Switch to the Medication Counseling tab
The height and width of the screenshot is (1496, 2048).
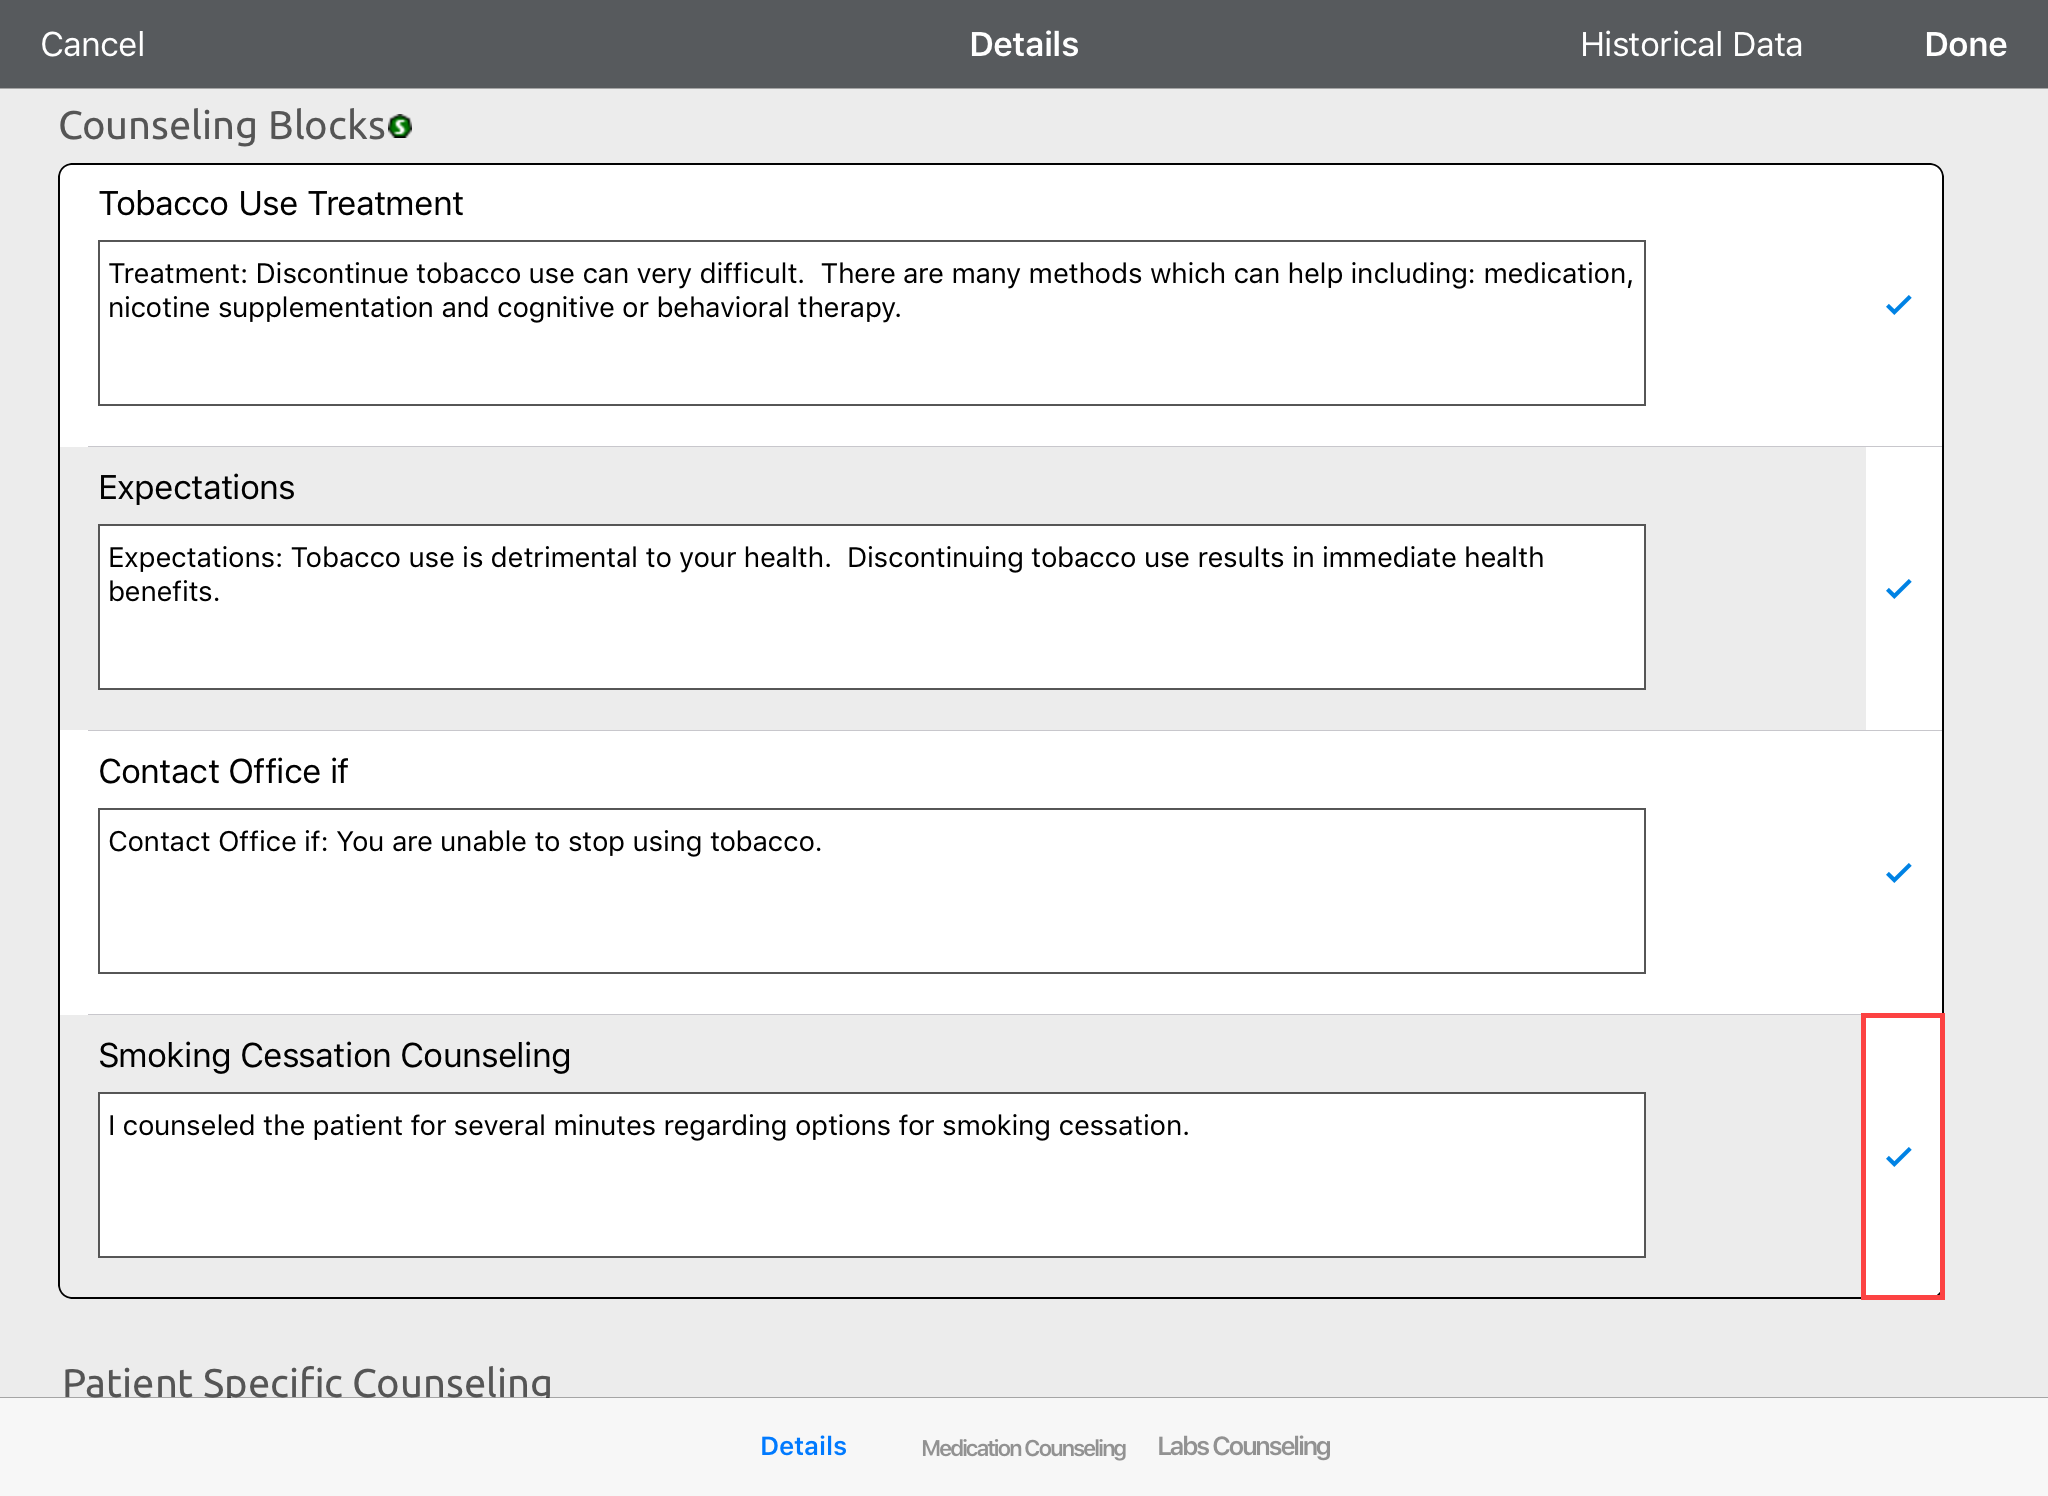[x=1023, y=1448]
